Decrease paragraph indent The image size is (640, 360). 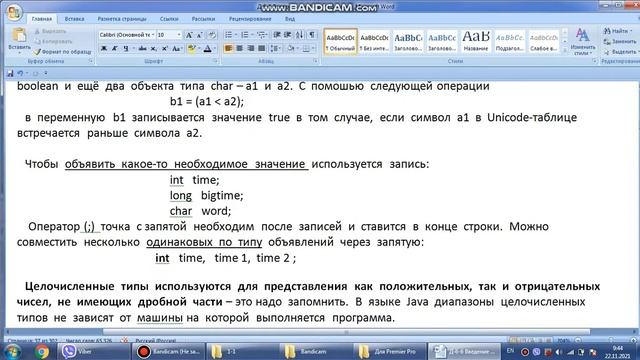[277, 35]
